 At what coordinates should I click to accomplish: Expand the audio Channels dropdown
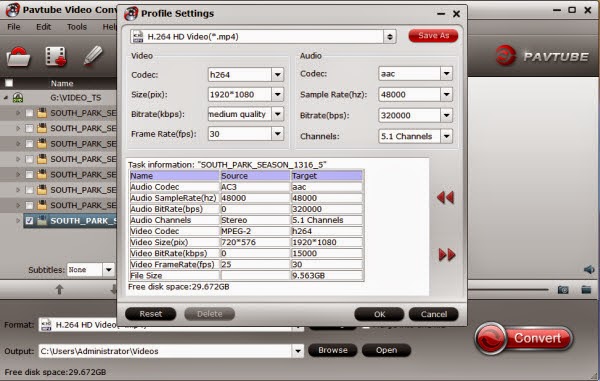[447, 136]
